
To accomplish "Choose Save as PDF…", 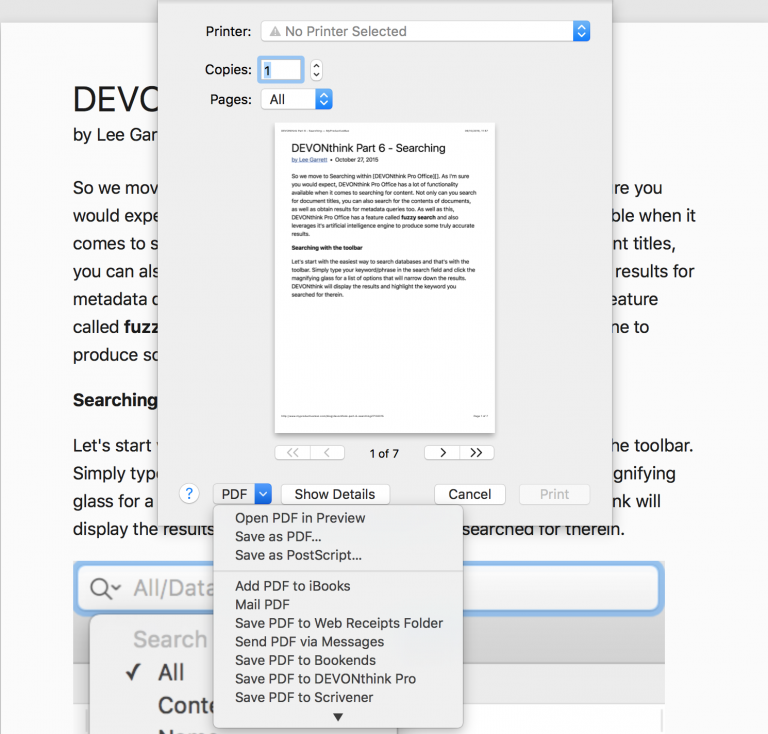I will coord(338,537).
